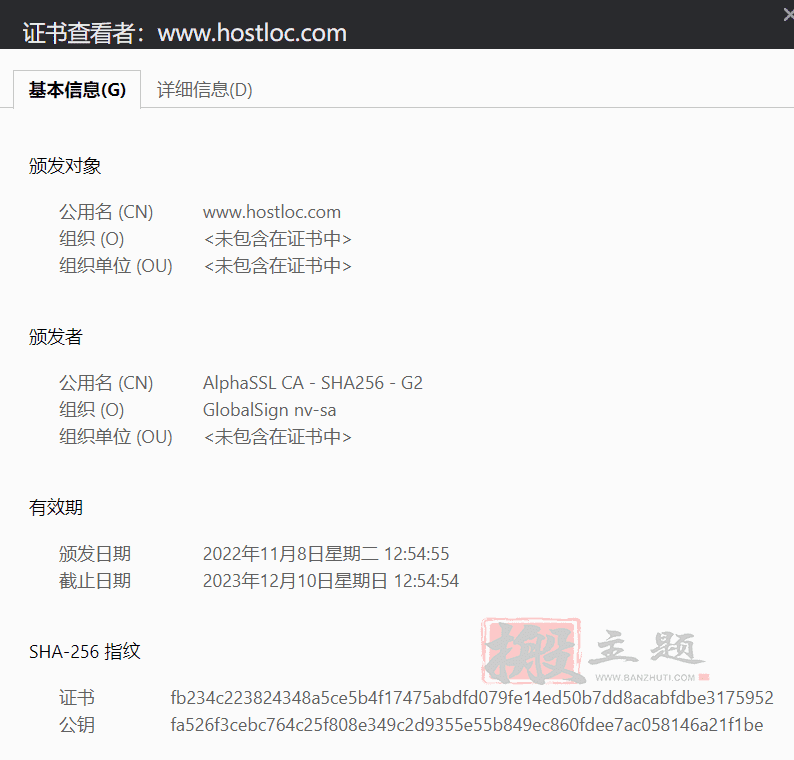
Task: Click issued-to common name www.hostloc.com value
Action: pos(271,212)
